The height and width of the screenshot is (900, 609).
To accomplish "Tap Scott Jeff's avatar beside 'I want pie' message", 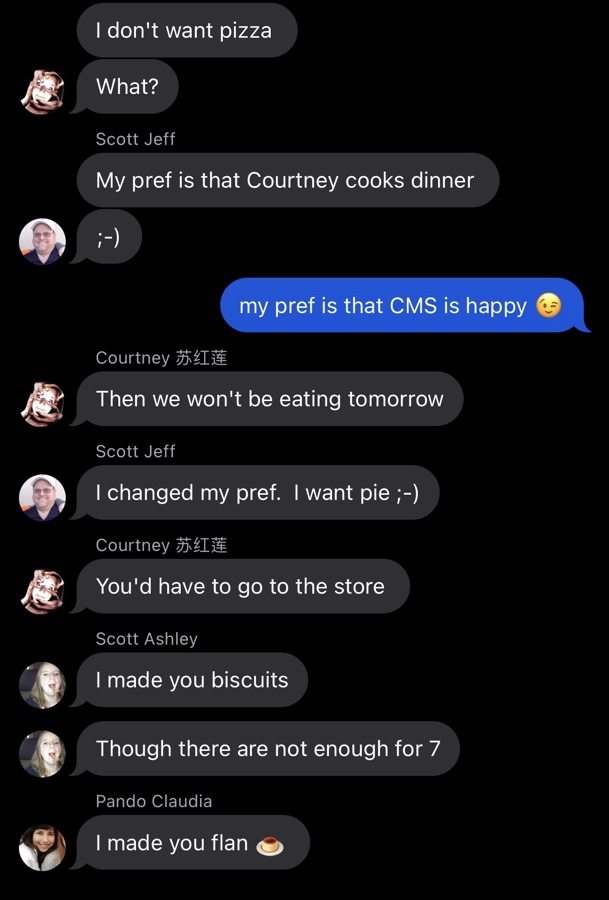I will point(42,498).
